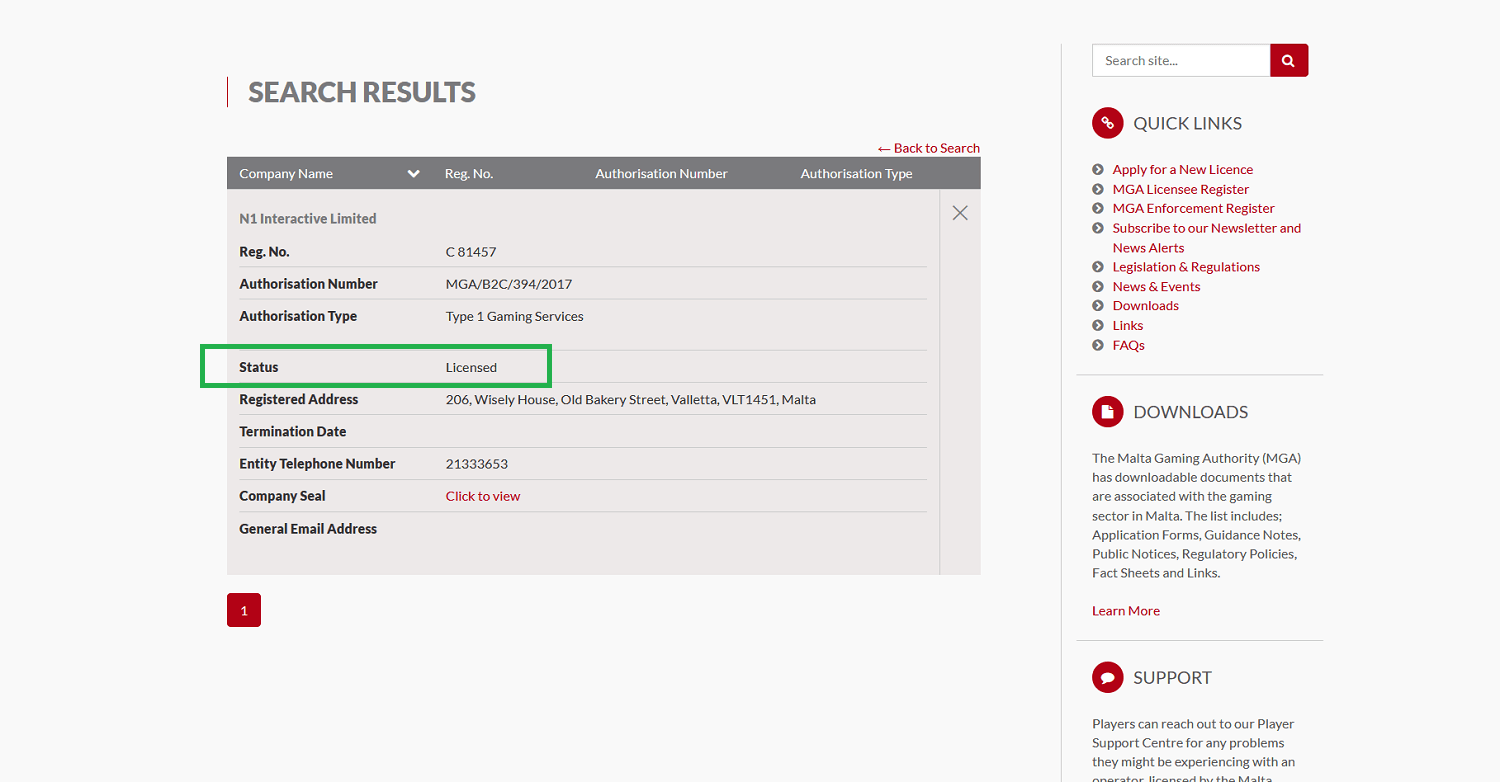Click the Authorisation Number column header
The height and width of the screenshot is (782, 1500).
(x=662, y=174)
